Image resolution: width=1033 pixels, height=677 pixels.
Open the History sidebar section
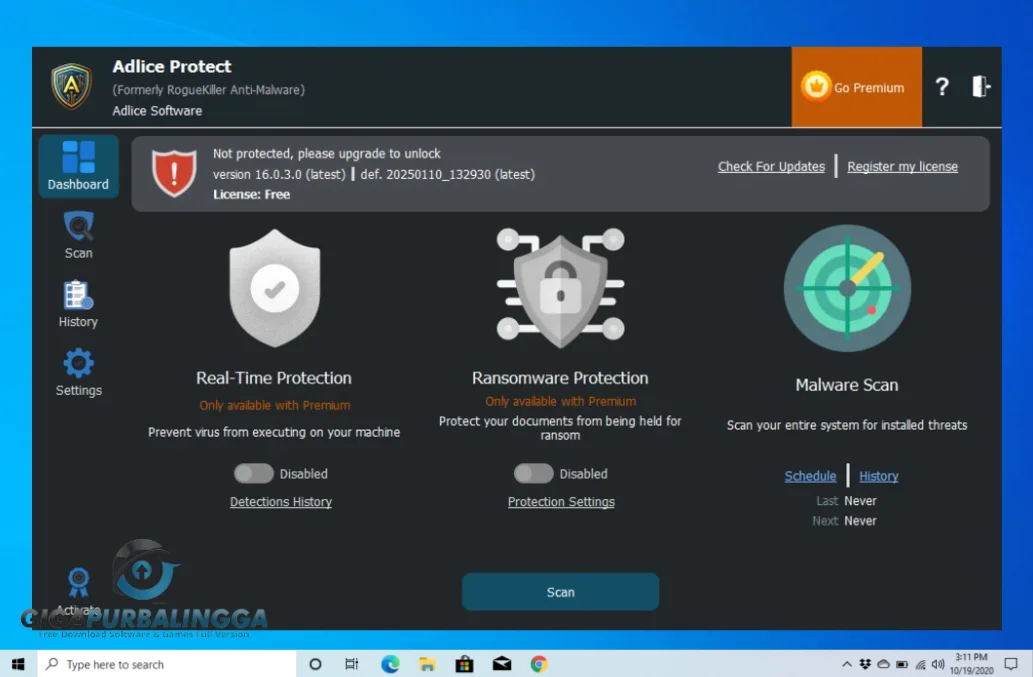click(78, 304)
